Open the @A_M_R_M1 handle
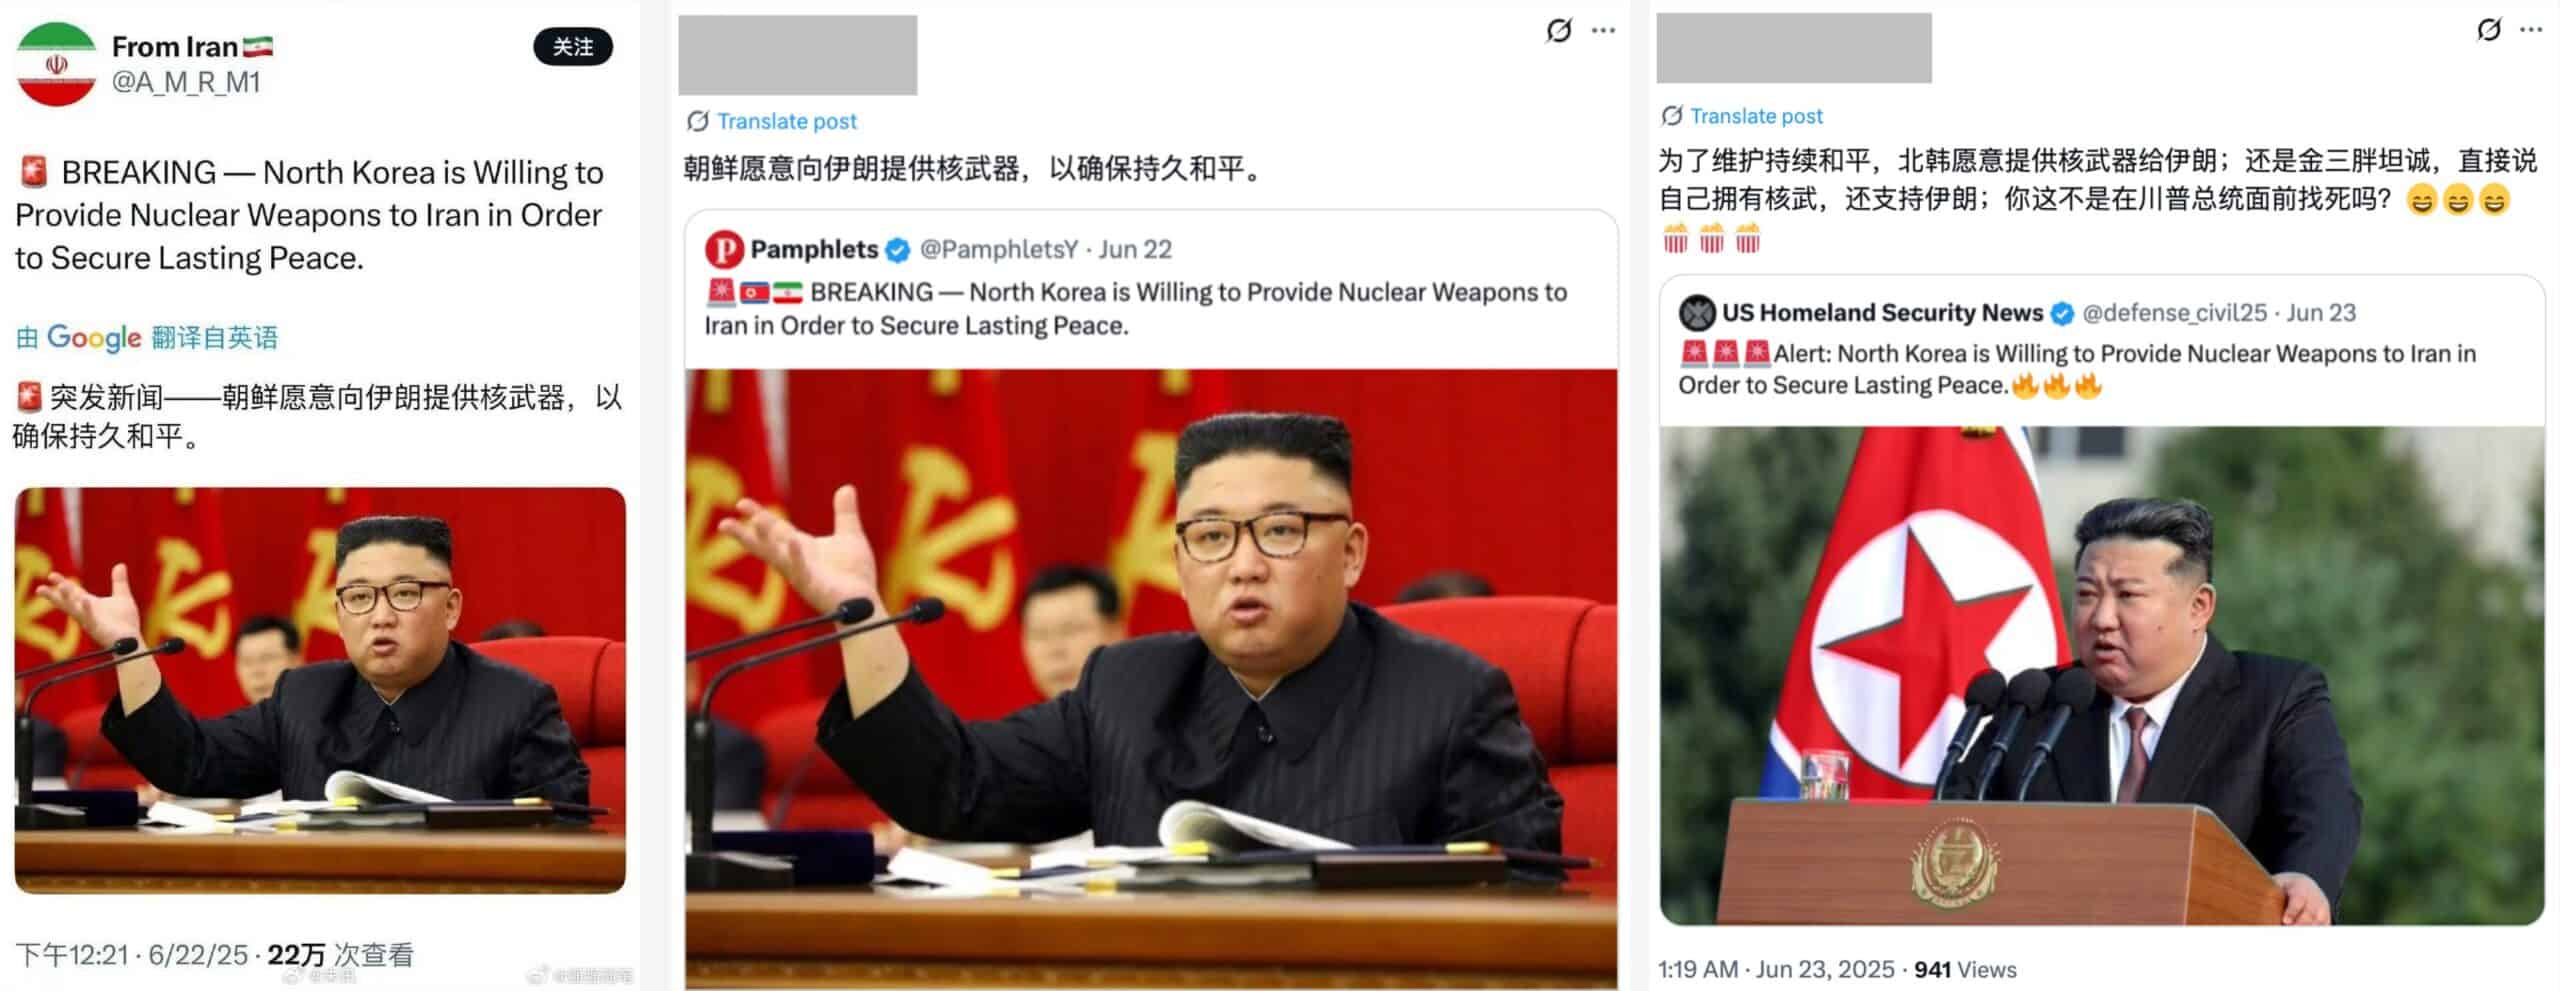 coord(186,82)
